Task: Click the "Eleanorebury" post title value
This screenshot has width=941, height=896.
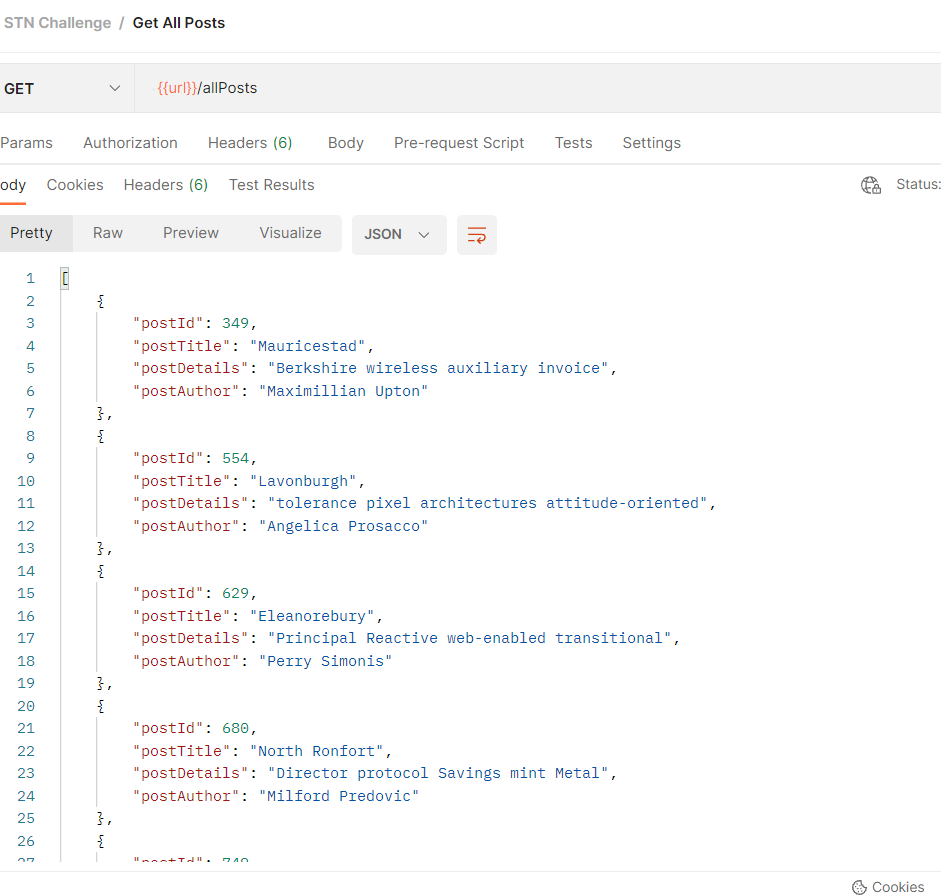Action: 312,616
